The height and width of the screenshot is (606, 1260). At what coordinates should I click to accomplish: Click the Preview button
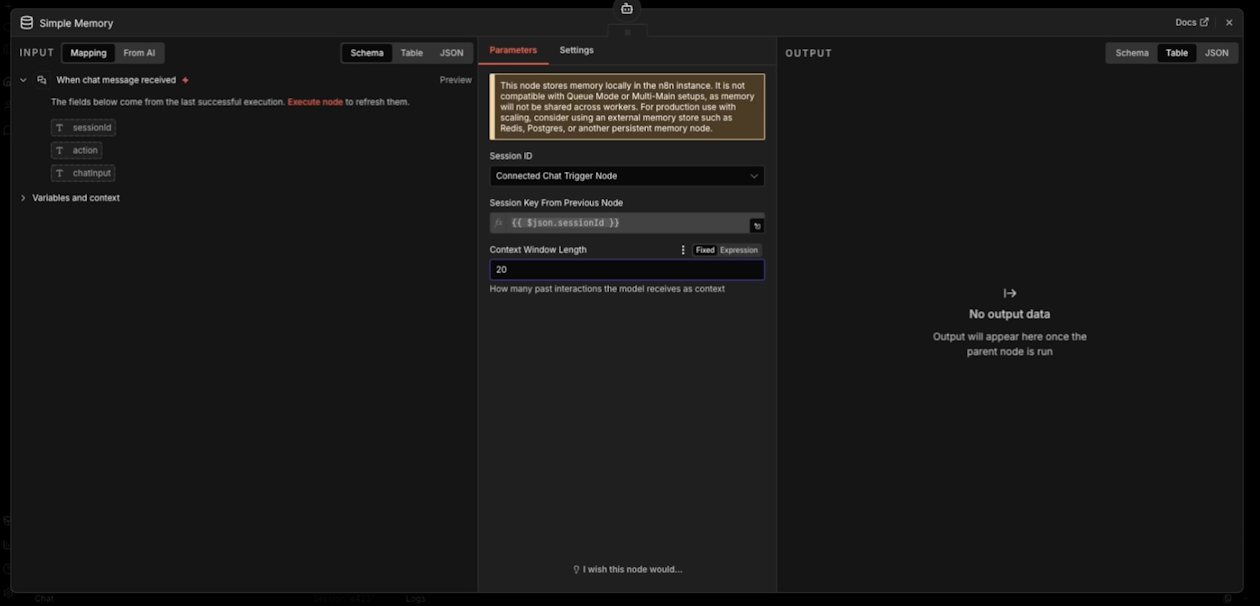tap(456, 80)
